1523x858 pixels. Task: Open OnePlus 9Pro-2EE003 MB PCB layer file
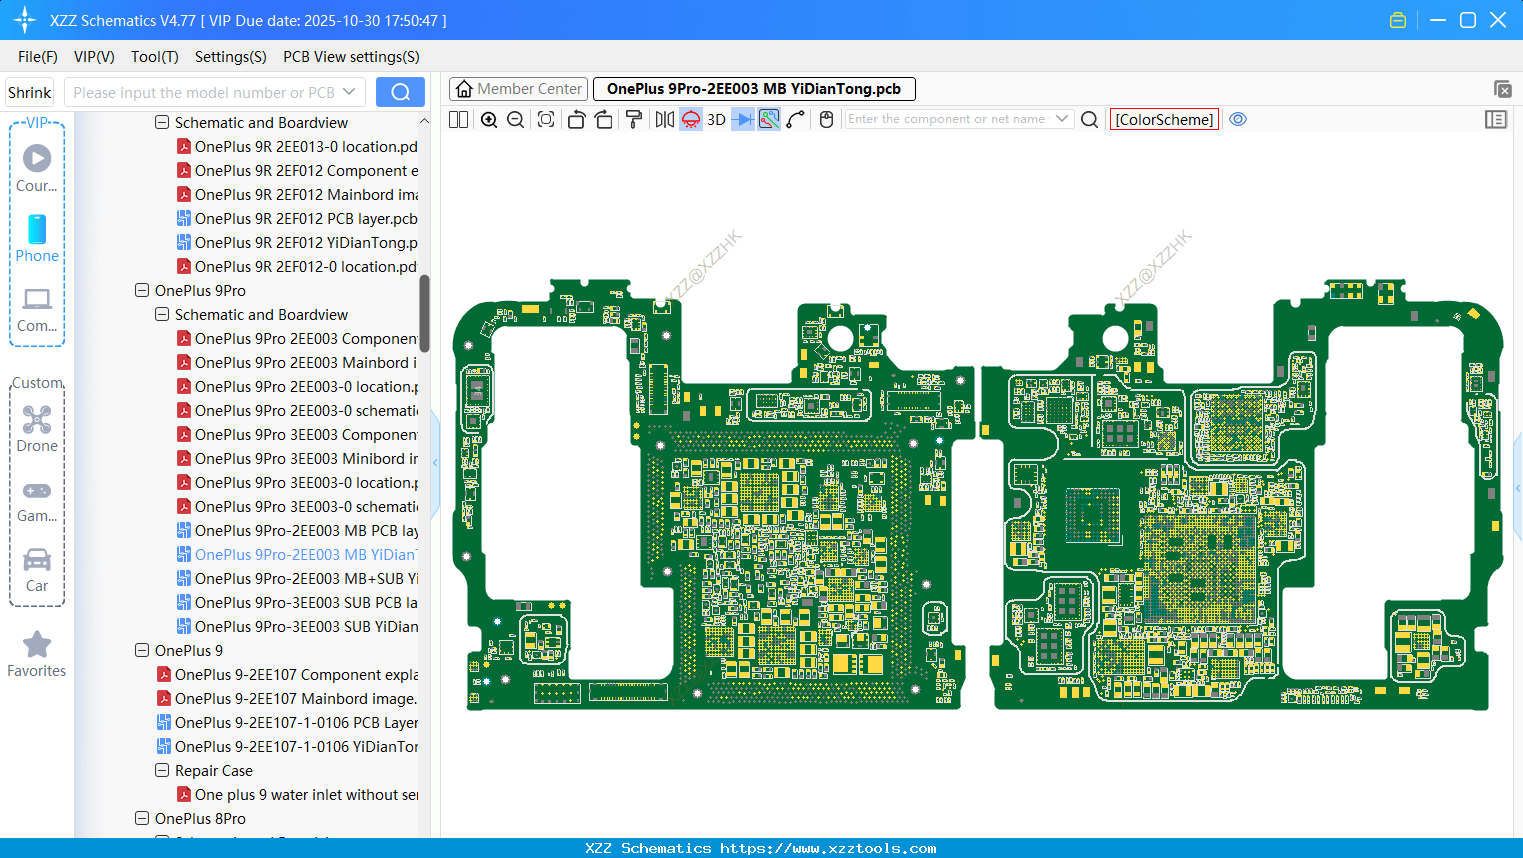[306, 531]
